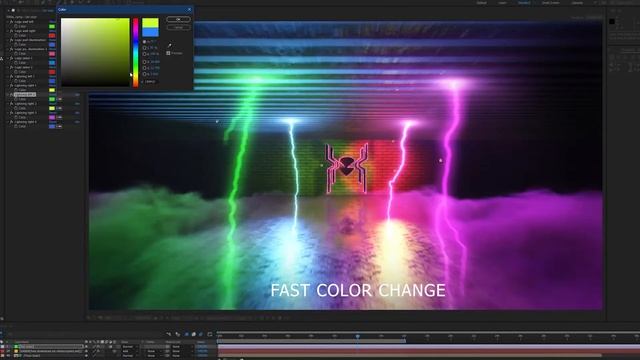Toggle the Preview checkbox in Color dialog
Screen dimensions: 640x360
click(x=168, y=53)
